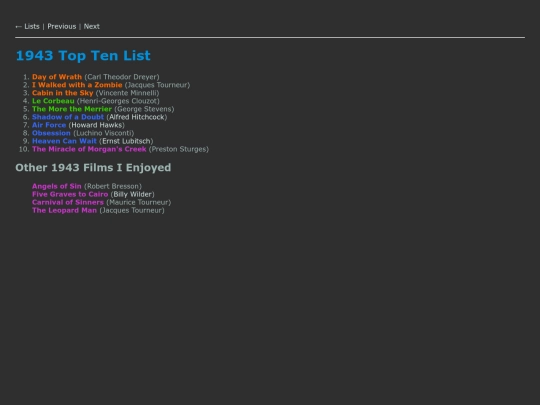Click director name George Stevens
This screenshot has width=540, height=405.
coord(144,109)
